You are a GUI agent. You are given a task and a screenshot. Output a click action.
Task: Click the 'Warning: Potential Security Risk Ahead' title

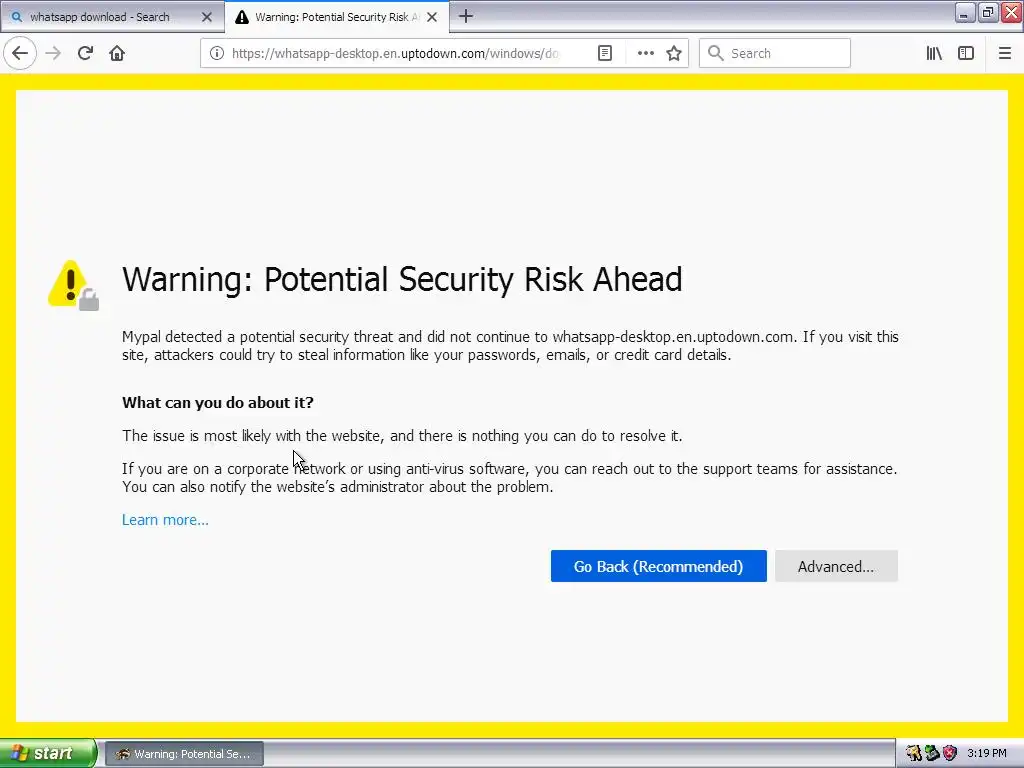402,280
